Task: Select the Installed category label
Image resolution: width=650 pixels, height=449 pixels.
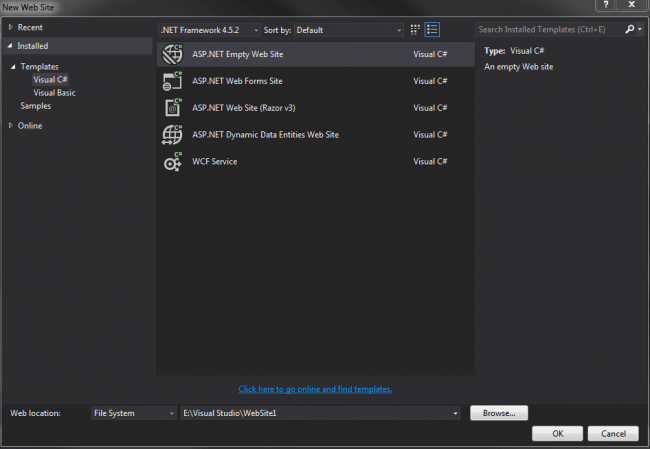Action: [33, 46]
